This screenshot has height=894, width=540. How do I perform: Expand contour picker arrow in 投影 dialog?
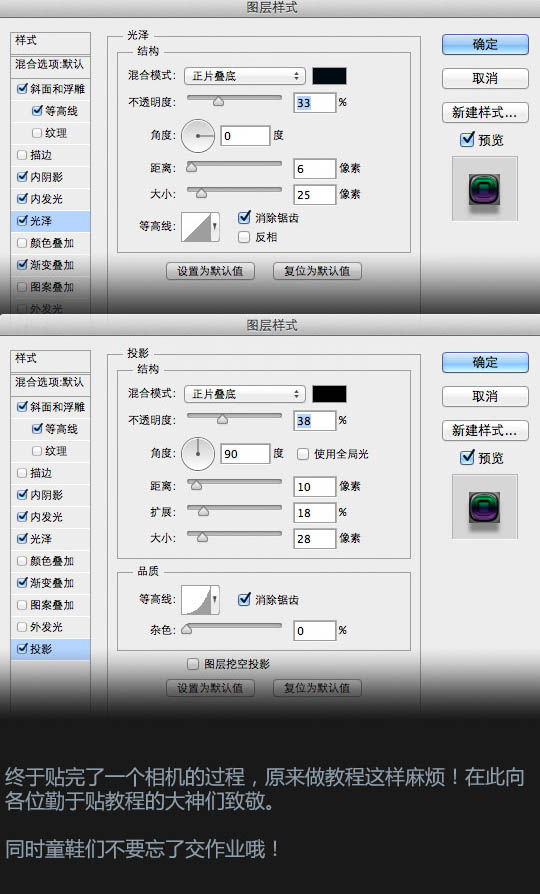(x=214, y=599)
